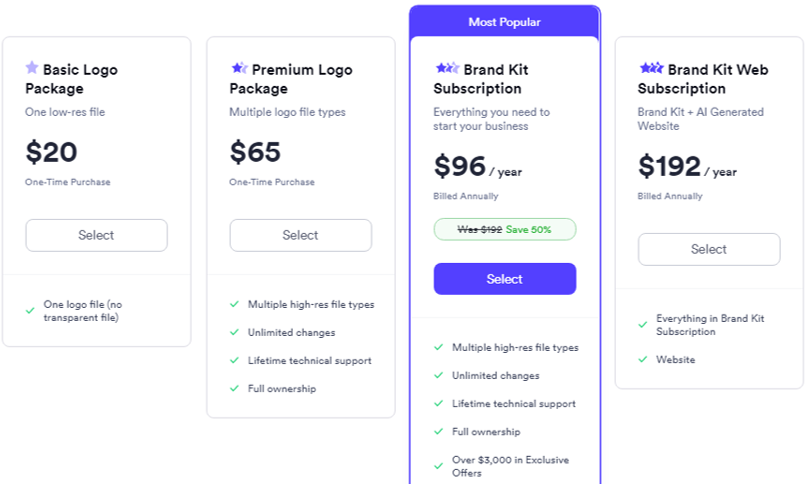Image resolution: width=806 pixels, height=484 pixels.
Task: Click the Premium Logo Package title
Action: coord(291,79)
